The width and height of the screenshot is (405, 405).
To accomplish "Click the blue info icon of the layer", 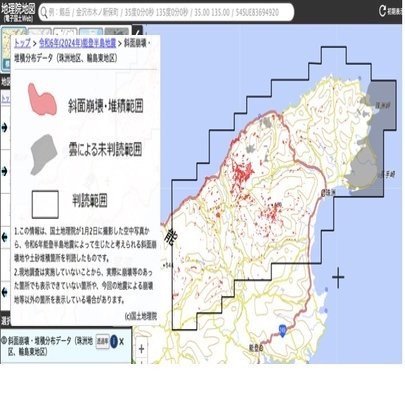I will 114,341.
